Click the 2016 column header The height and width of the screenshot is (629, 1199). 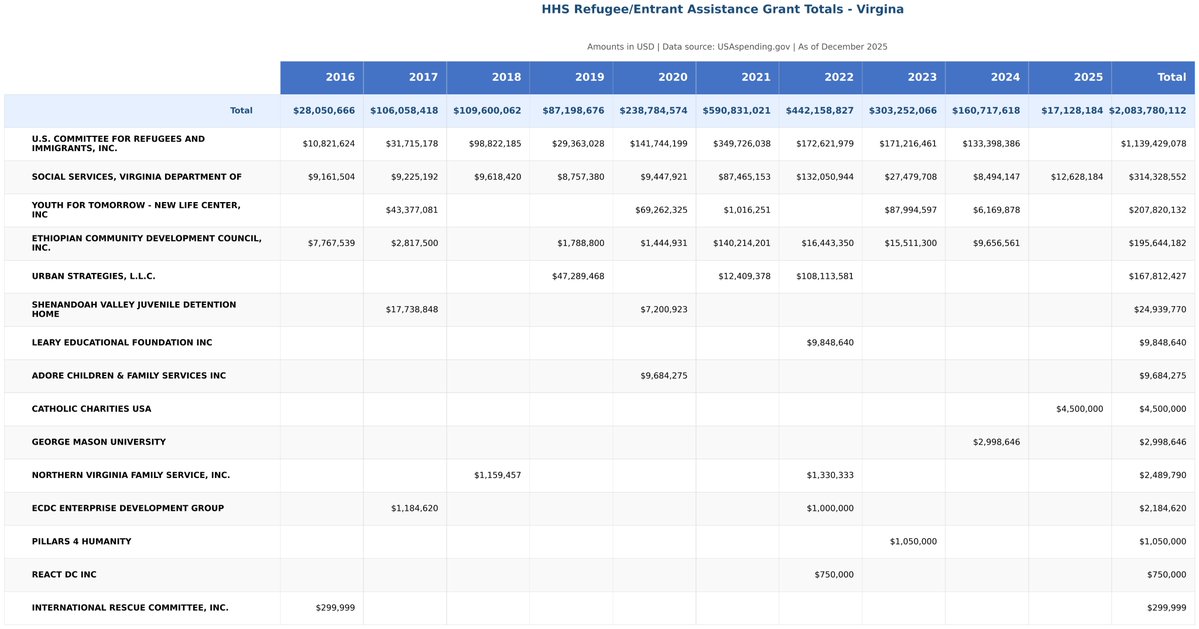[x=322, y=77]
